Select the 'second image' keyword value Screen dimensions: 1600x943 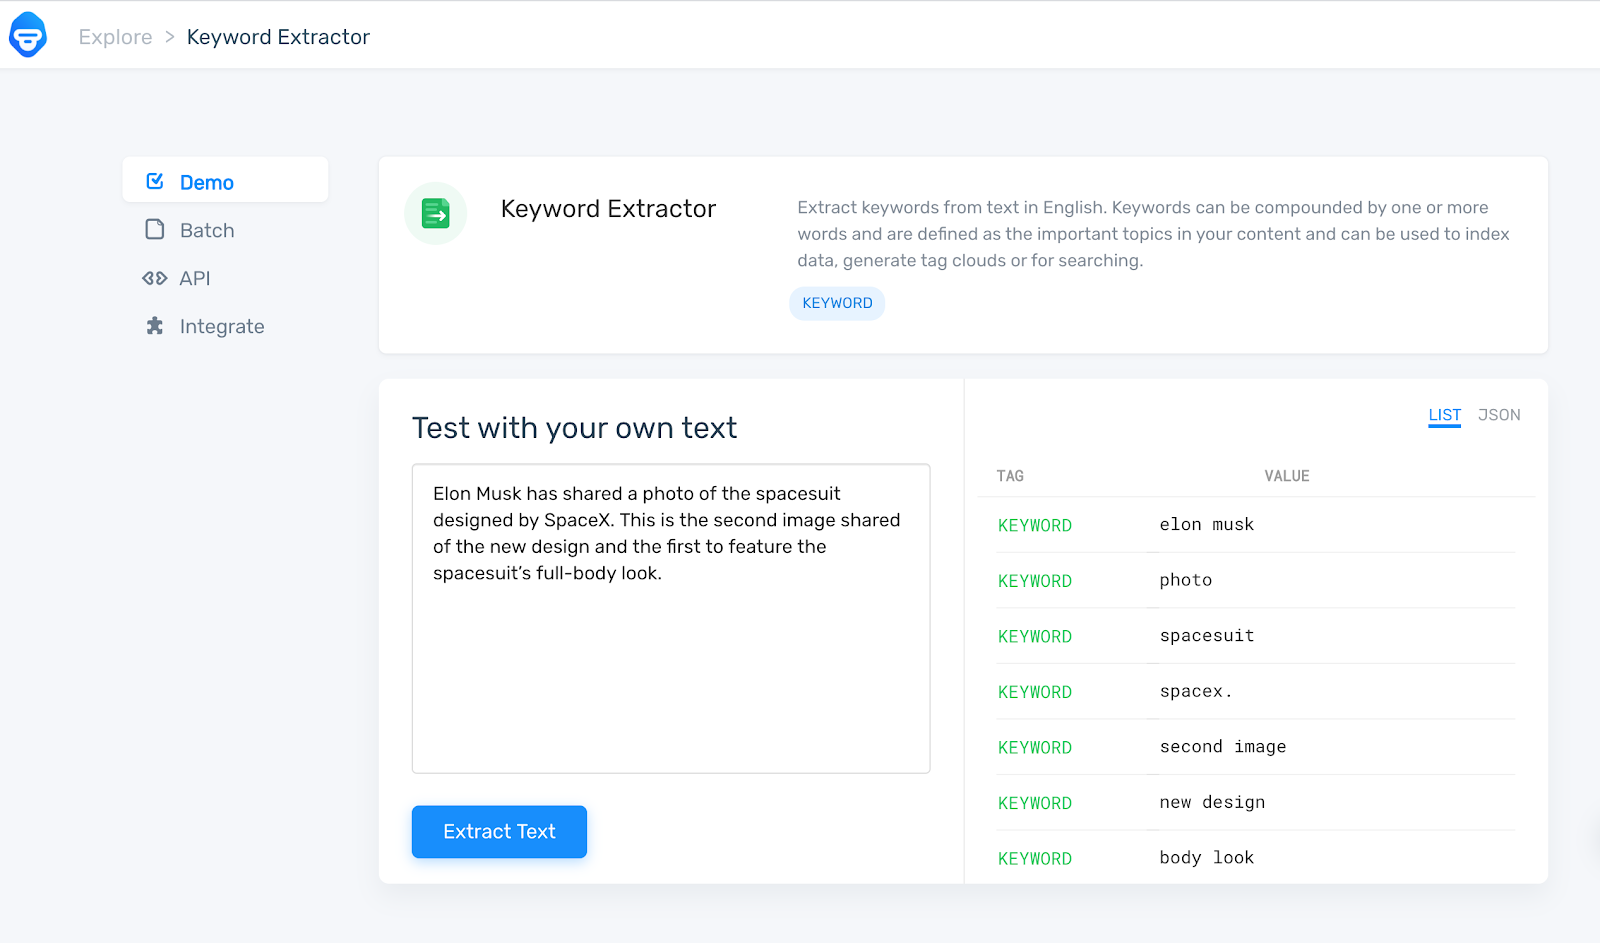tap(1223, 747)
